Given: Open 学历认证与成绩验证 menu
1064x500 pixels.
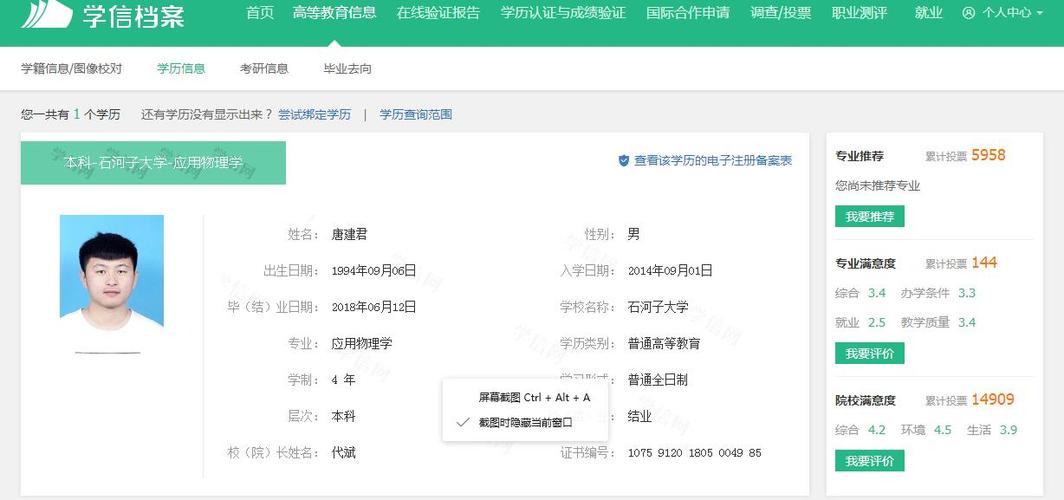Looking at the screenshot, I should pyautogui.click(x=563, y=13).
